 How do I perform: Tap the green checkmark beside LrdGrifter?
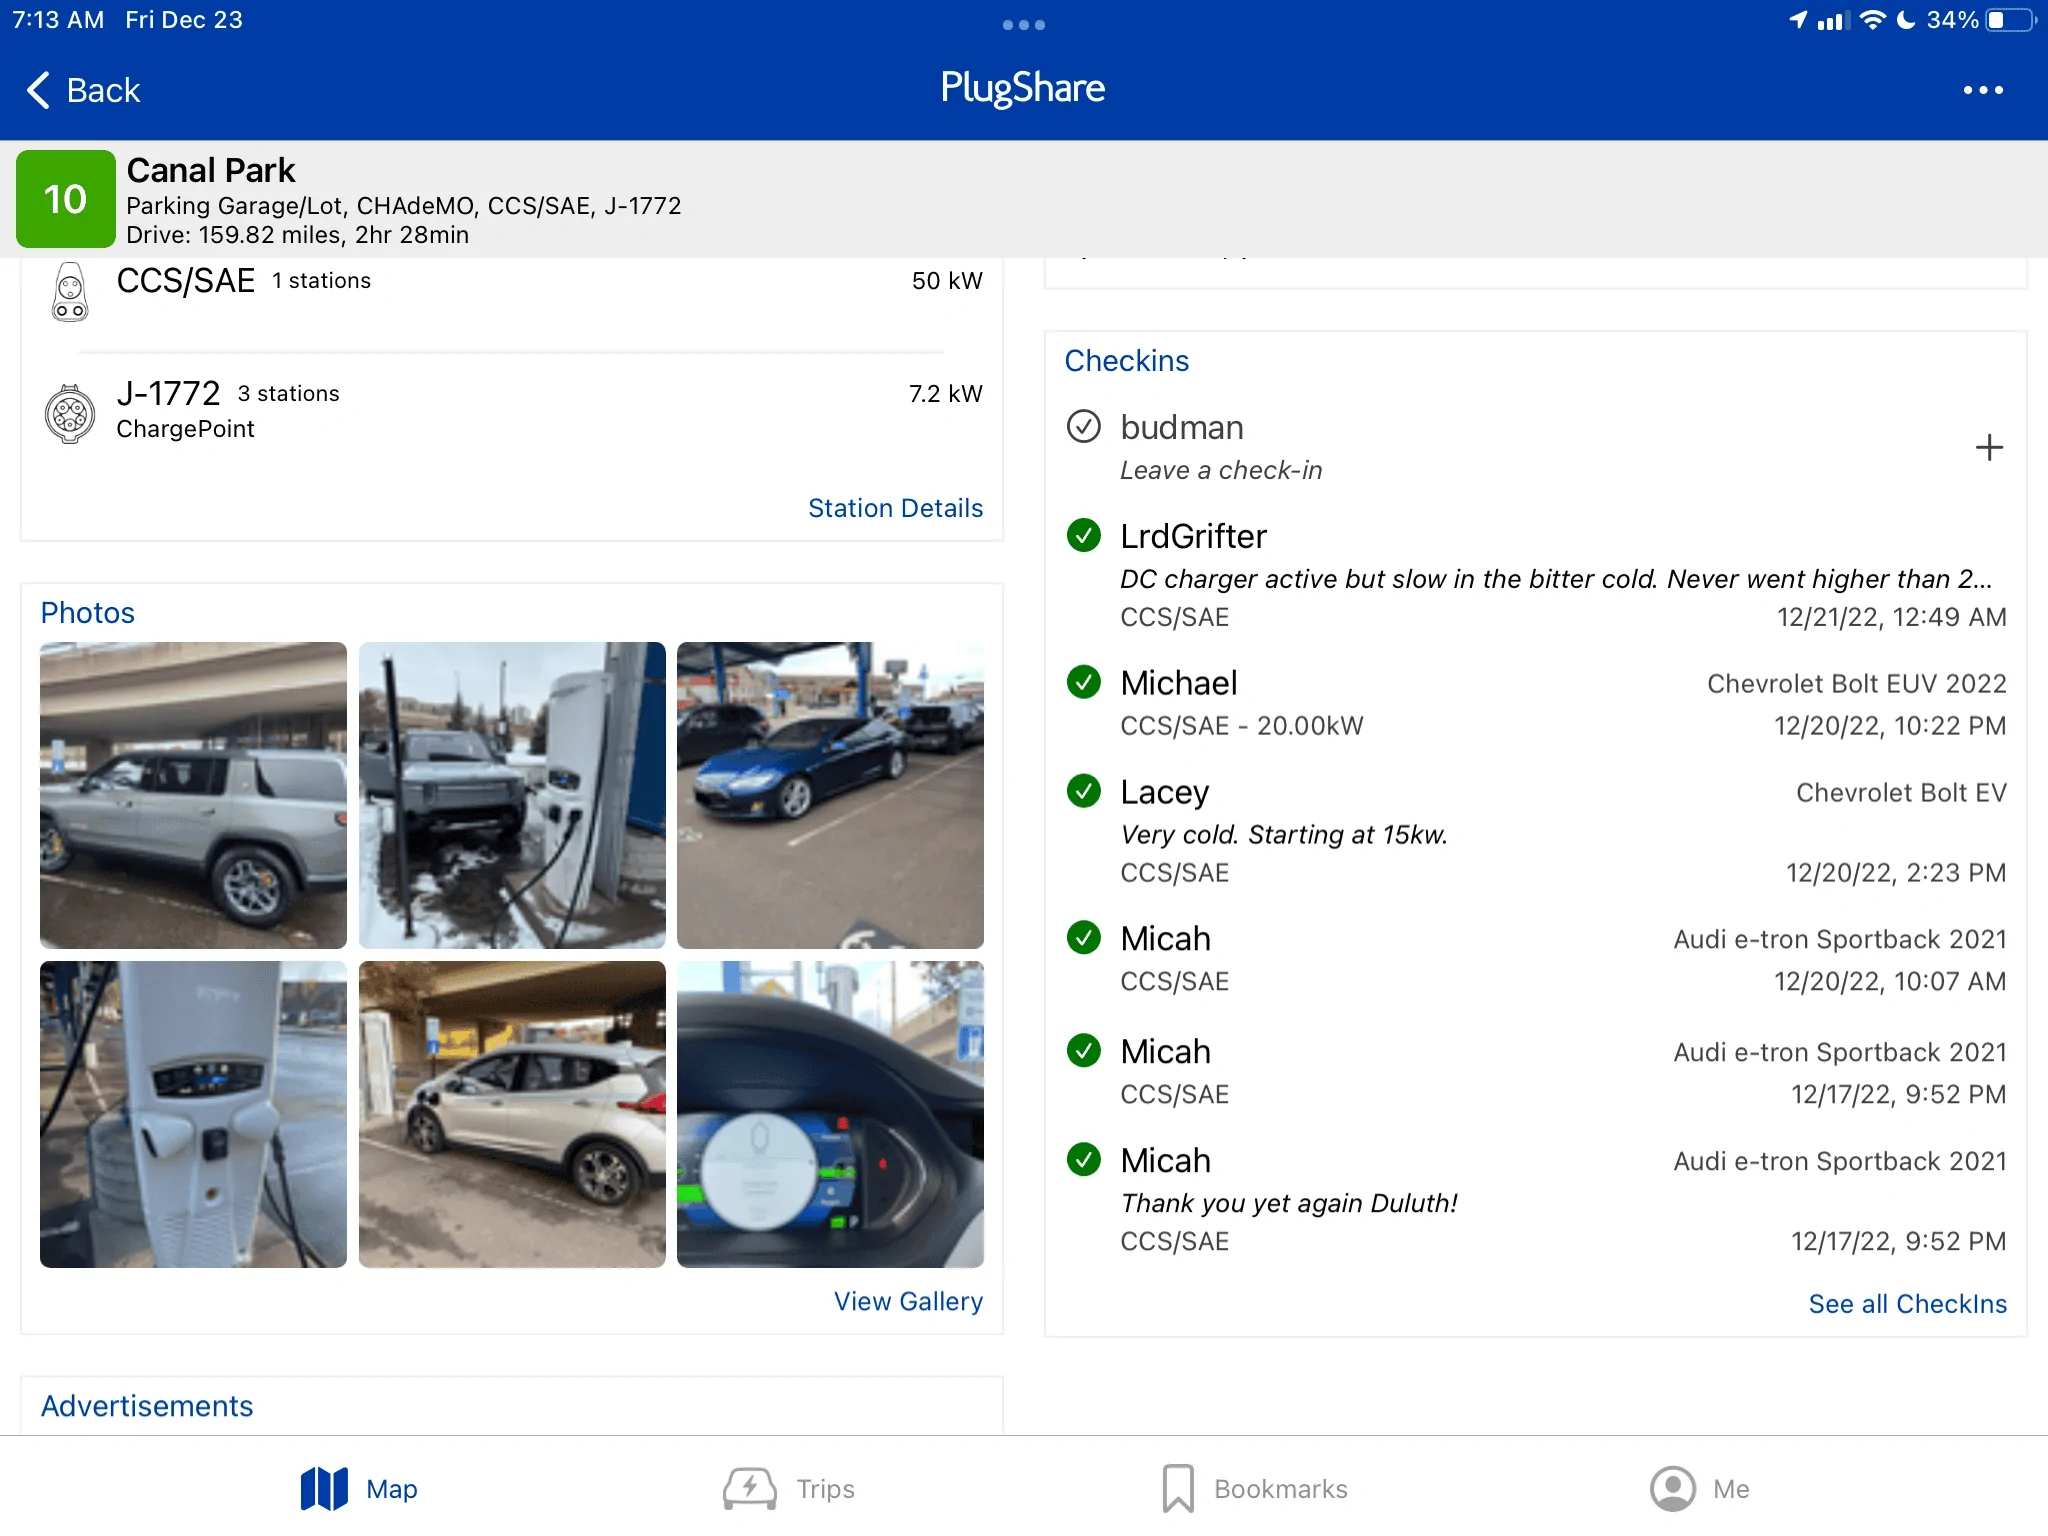1084,536
